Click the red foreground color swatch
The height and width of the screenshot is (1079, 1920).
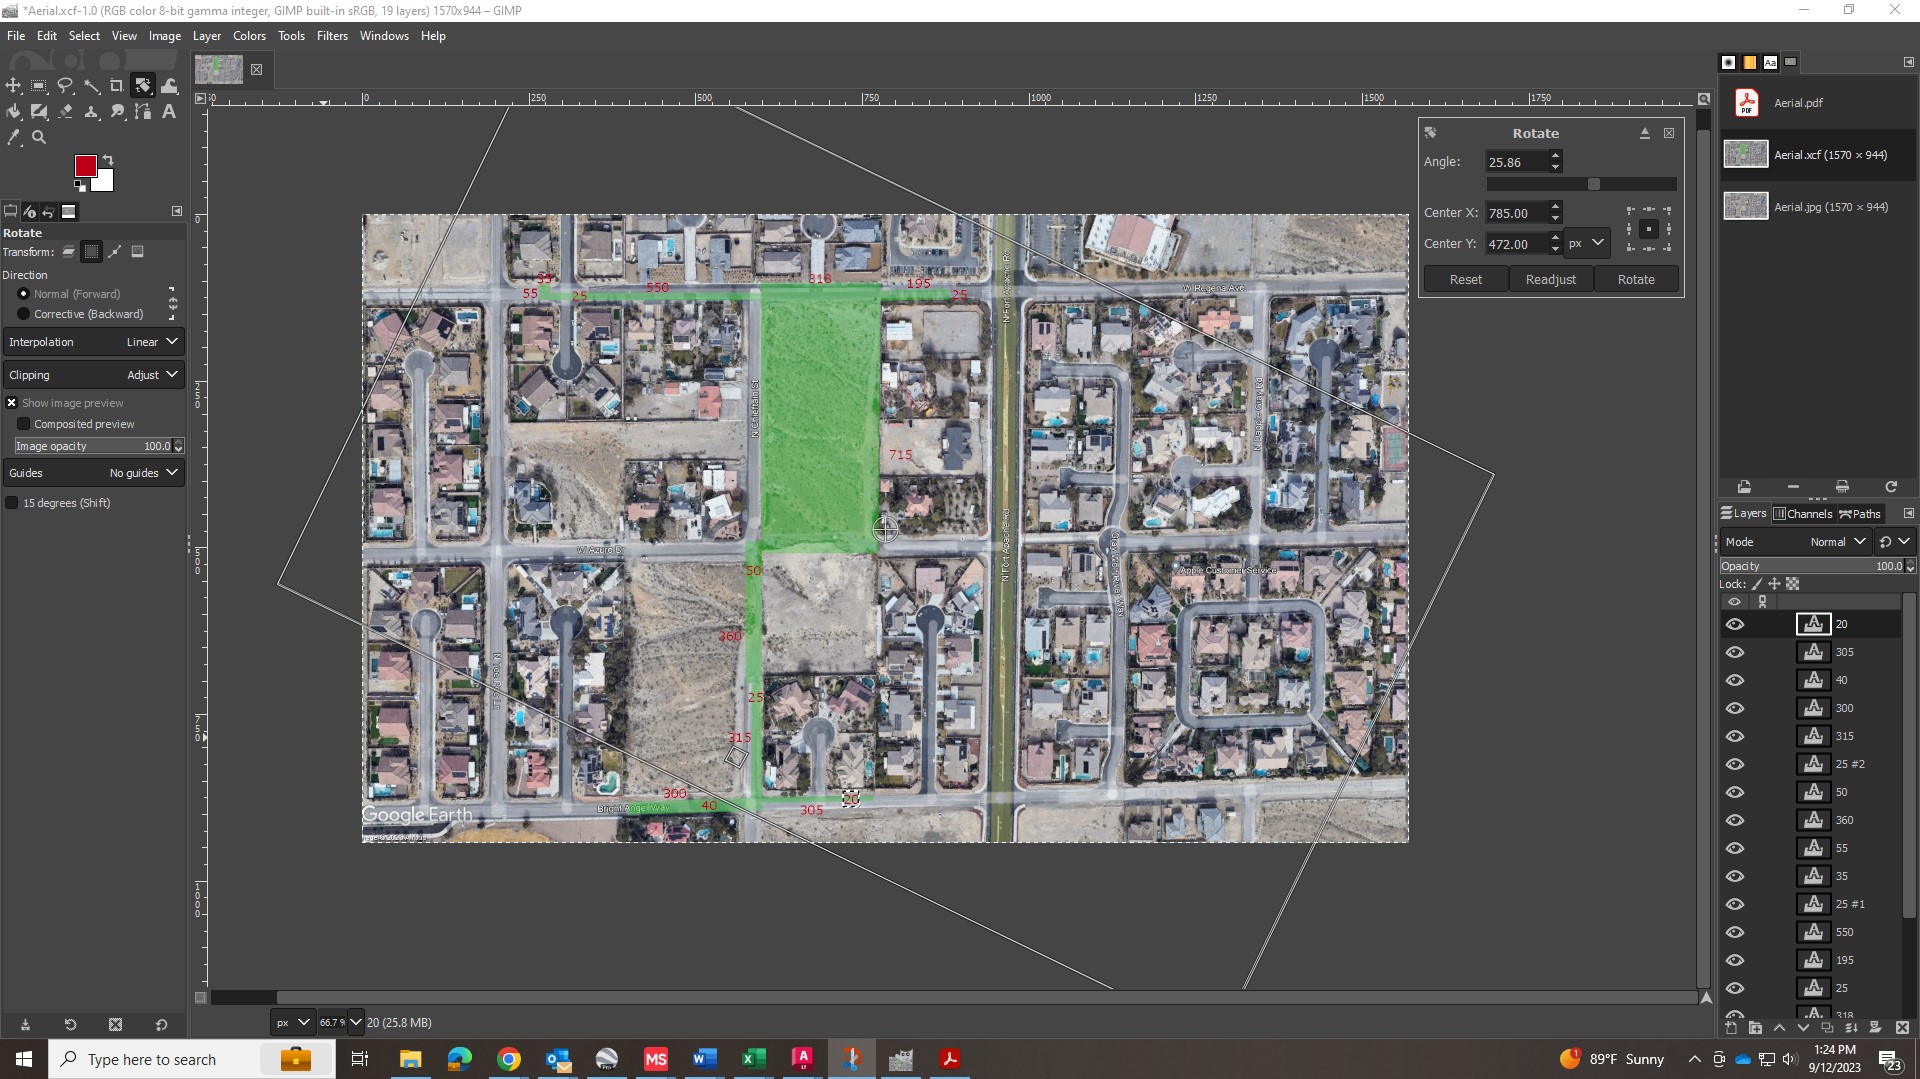point(85,166)
